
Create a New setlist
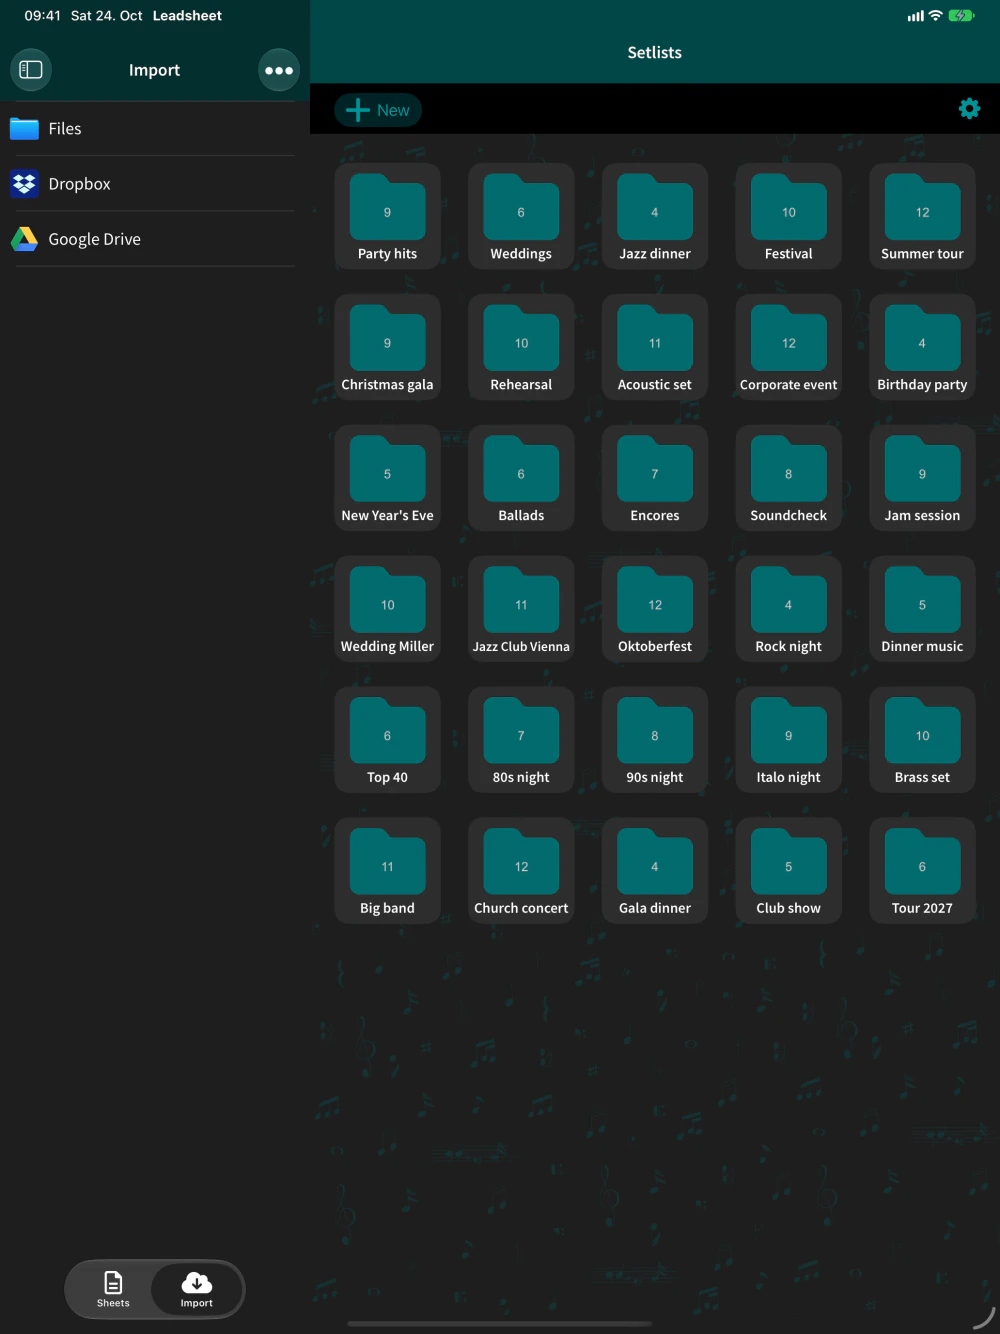378,110
